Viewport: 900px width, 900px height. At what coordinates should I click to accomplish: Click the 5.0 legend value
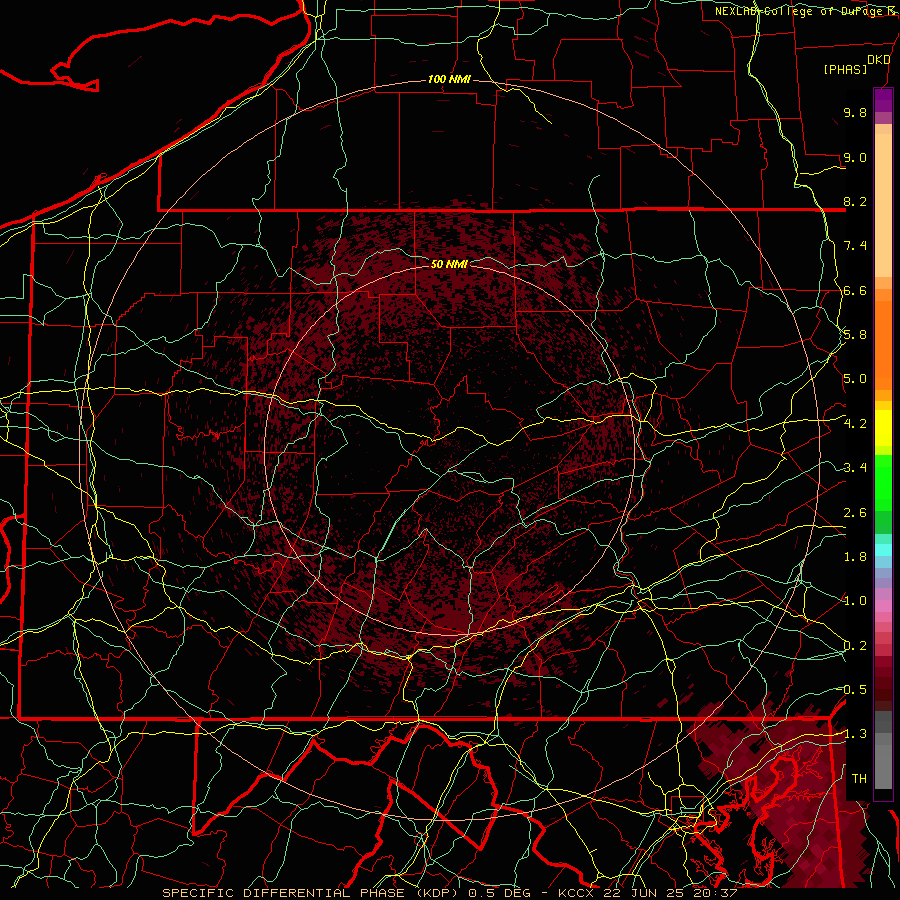(x=855, y=379)
